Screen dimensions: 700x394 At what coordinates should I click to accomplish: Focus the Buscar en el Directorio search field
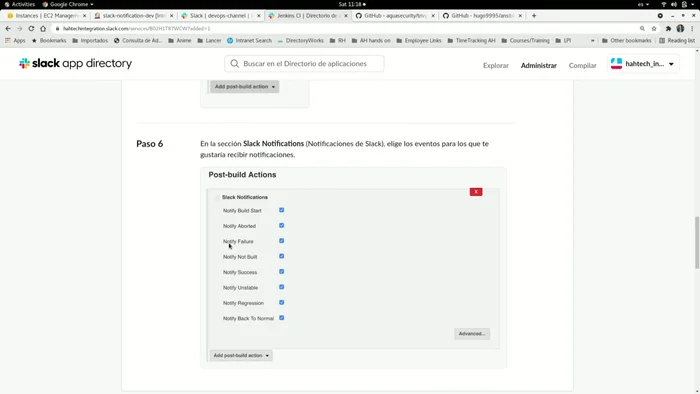pyautogui.click(x=304, y=64)
